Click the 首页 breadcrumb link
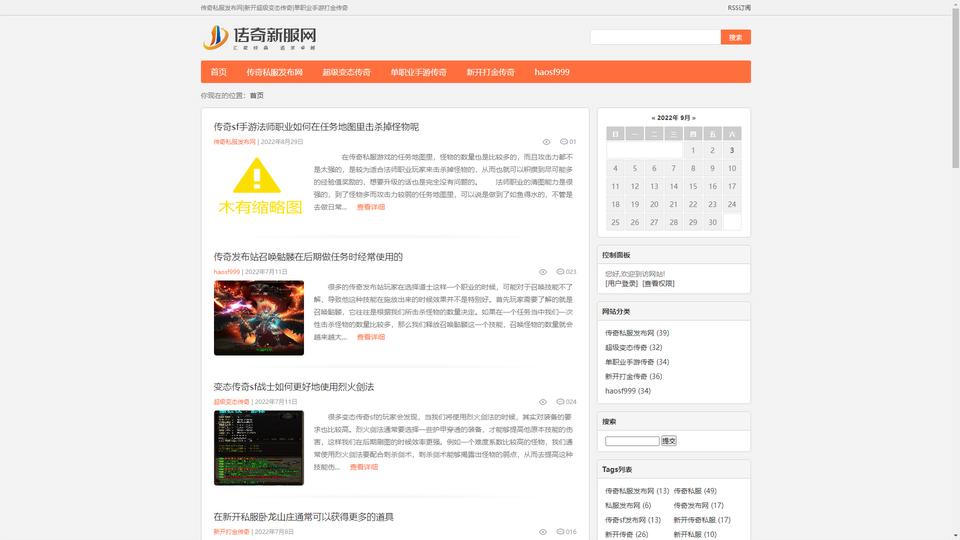The image size is (960, 540). point(257,96)
